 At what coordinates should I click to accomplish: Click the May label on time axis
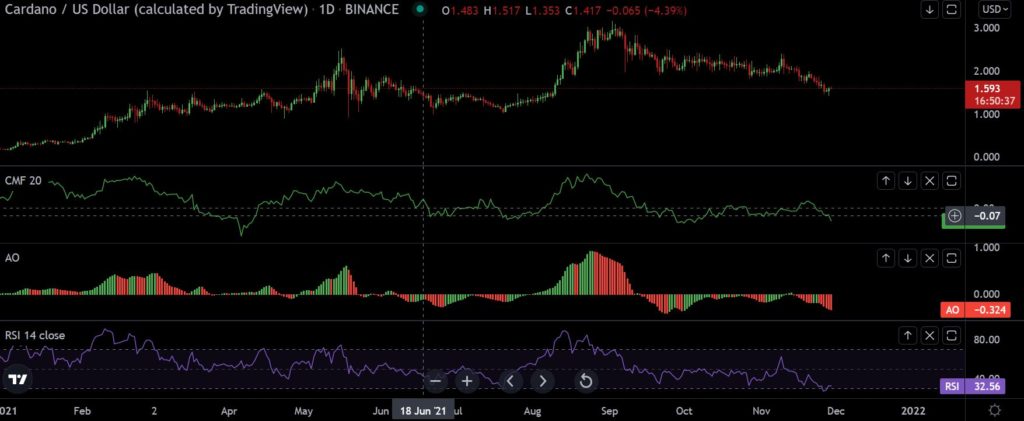[304, 411]
